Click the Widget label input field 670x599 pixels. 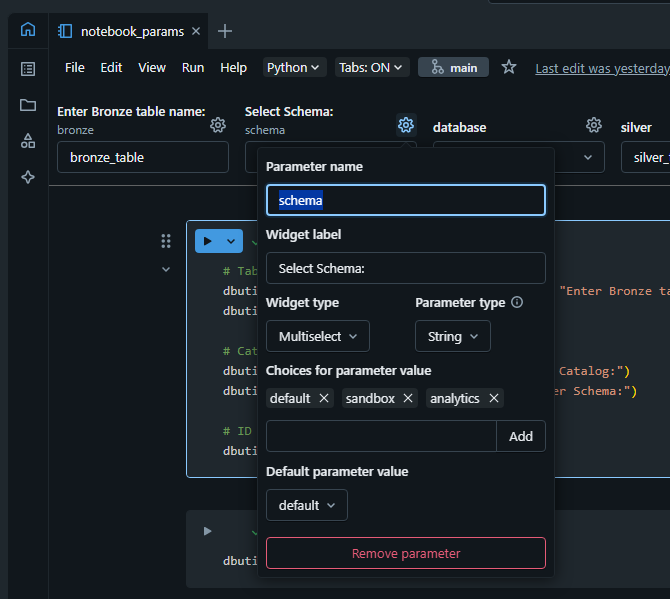point(405,268)
